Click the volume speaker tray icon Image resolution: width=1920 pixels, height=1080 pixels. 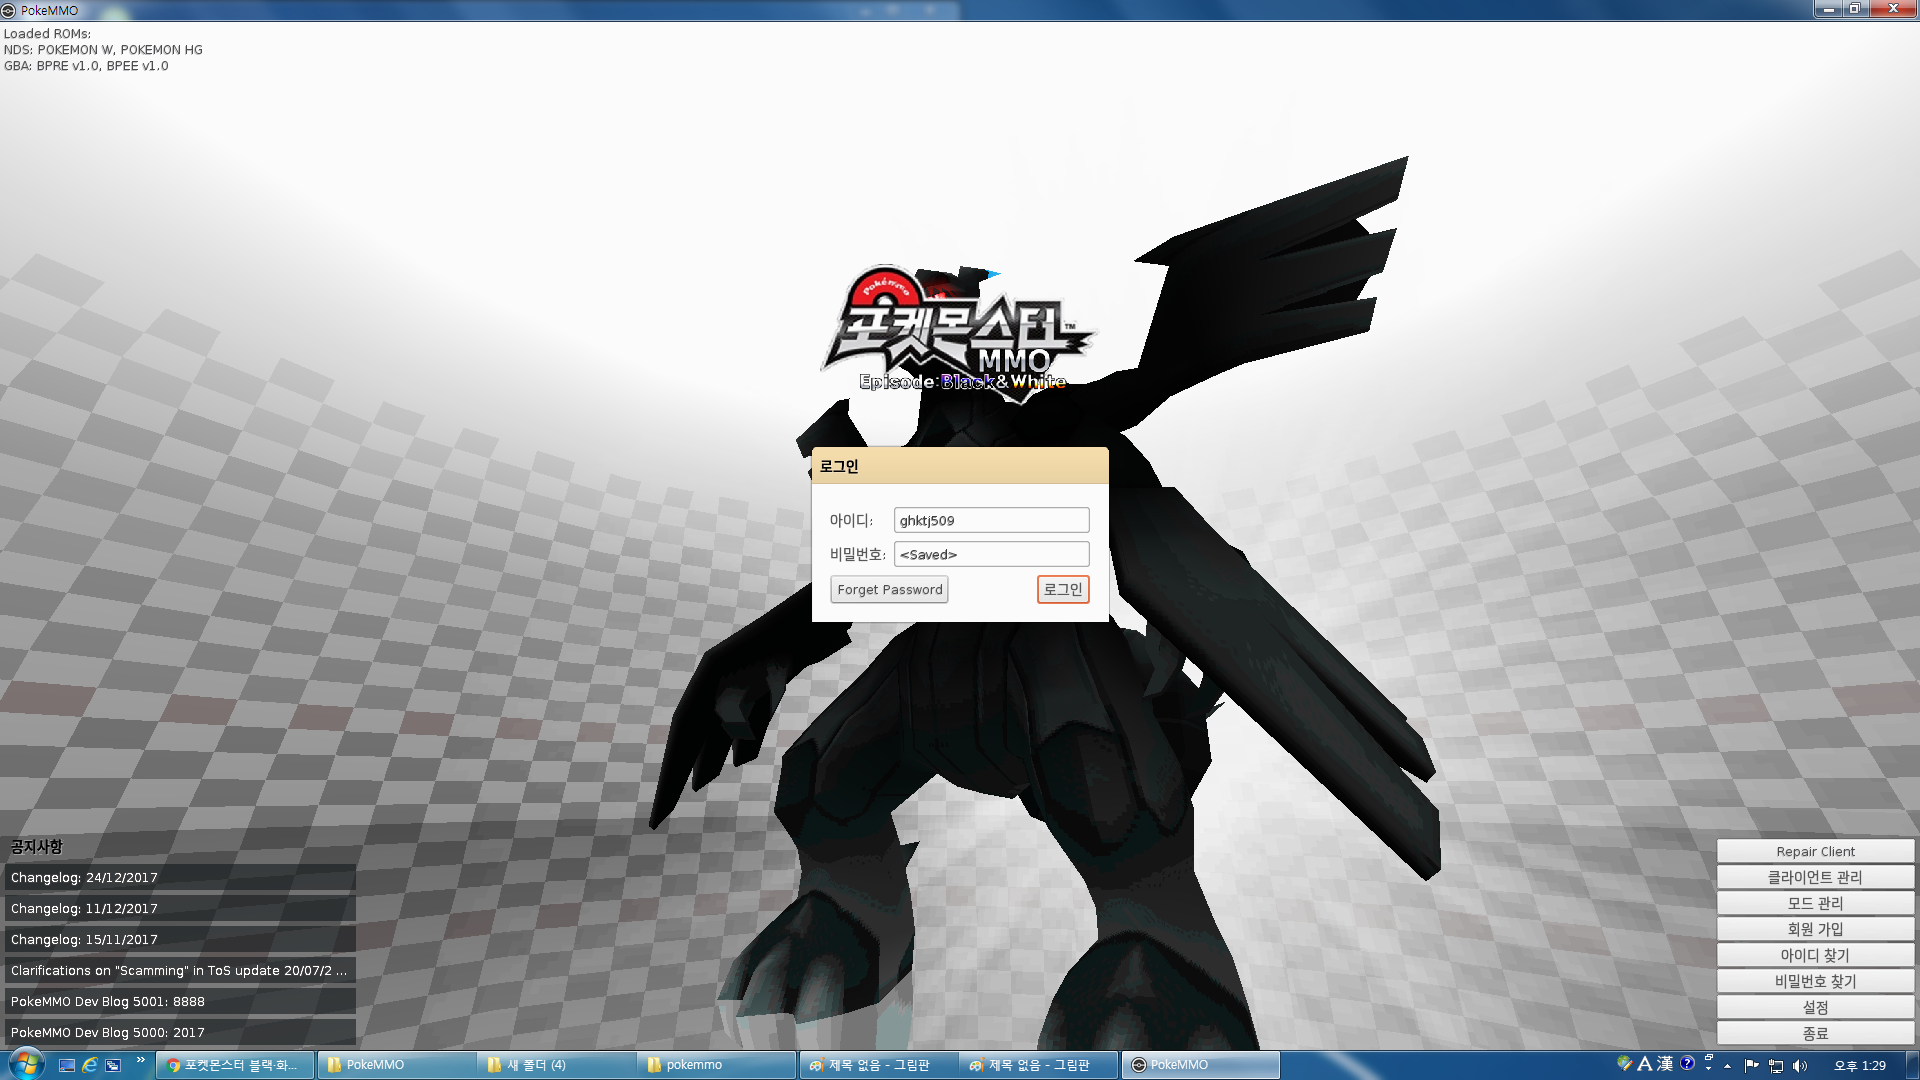[x=1800, y=1066]
